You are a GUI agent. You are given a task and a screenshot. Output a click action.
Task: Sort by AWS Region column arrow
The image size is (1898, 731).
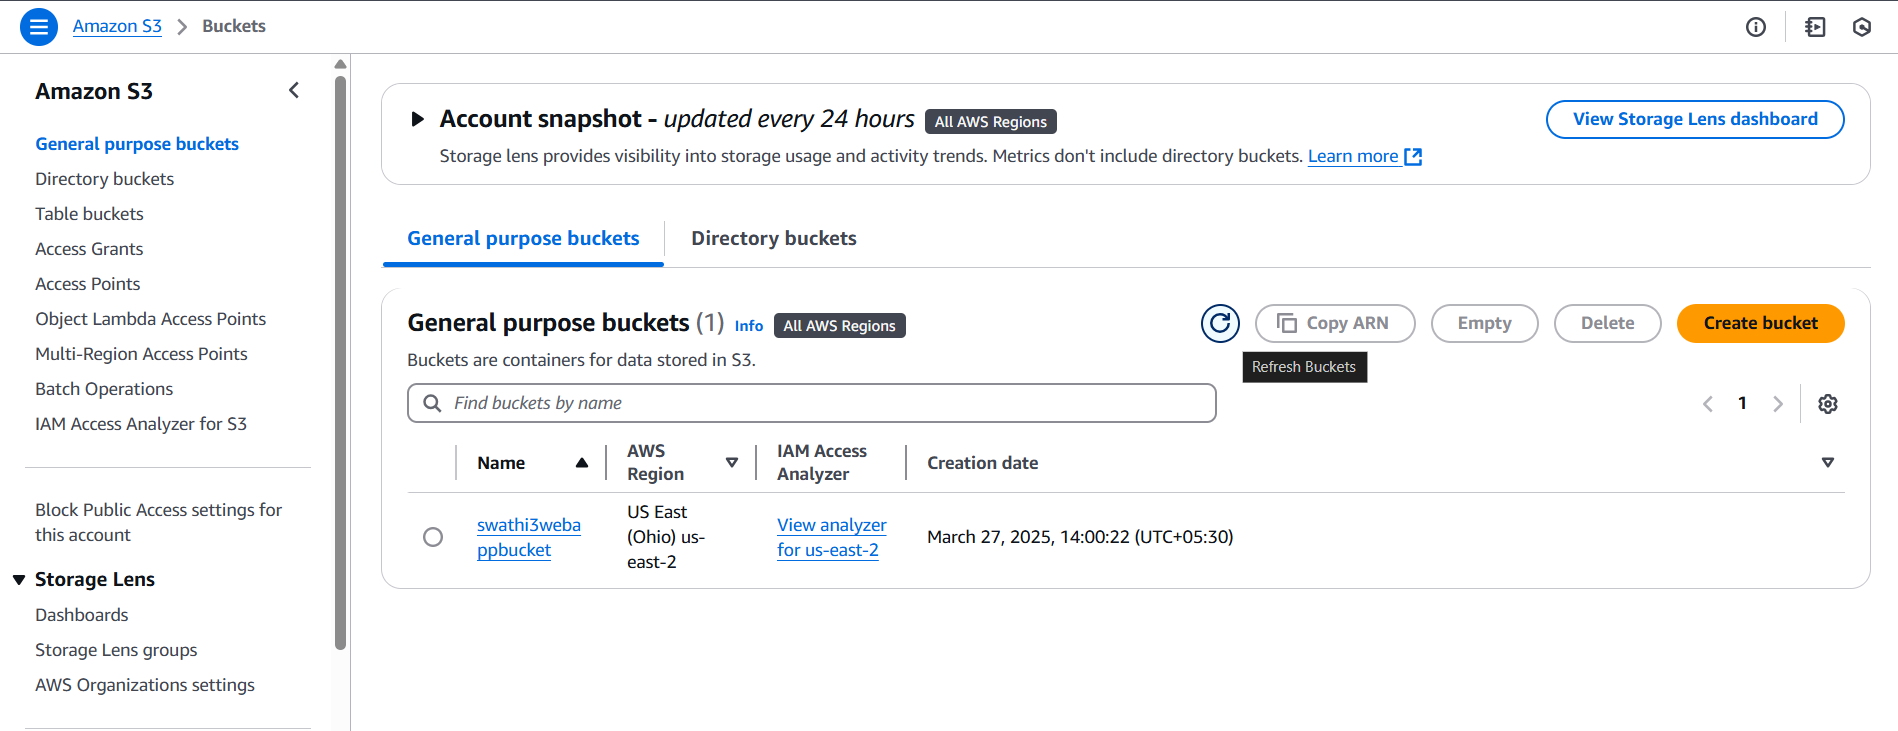[732, 462]
